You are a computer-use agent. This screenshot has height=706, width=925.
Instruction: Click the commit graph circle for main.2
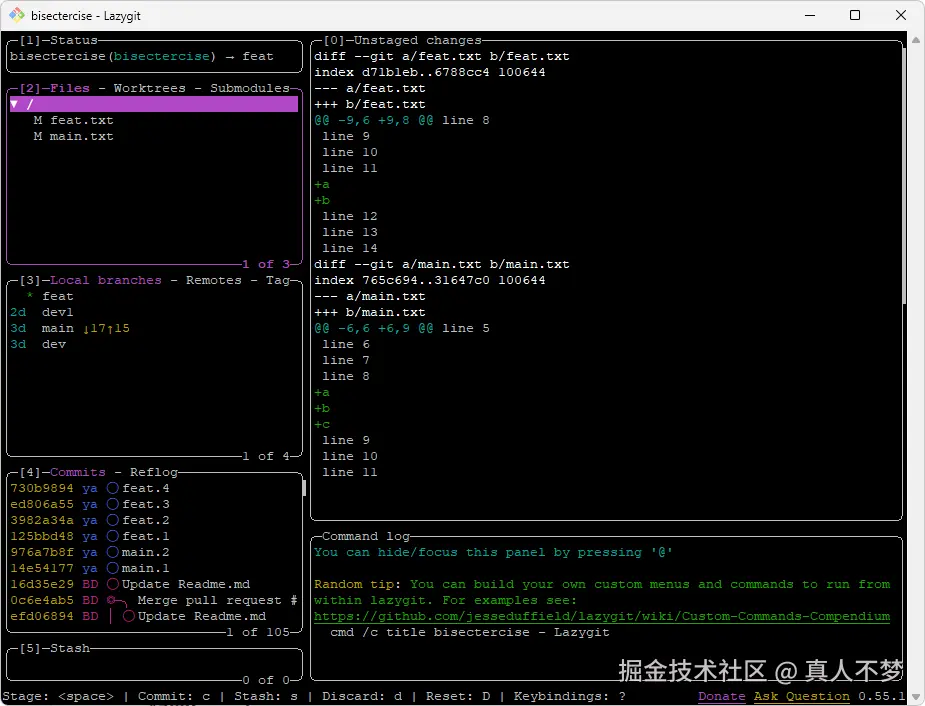click(113, 552)
